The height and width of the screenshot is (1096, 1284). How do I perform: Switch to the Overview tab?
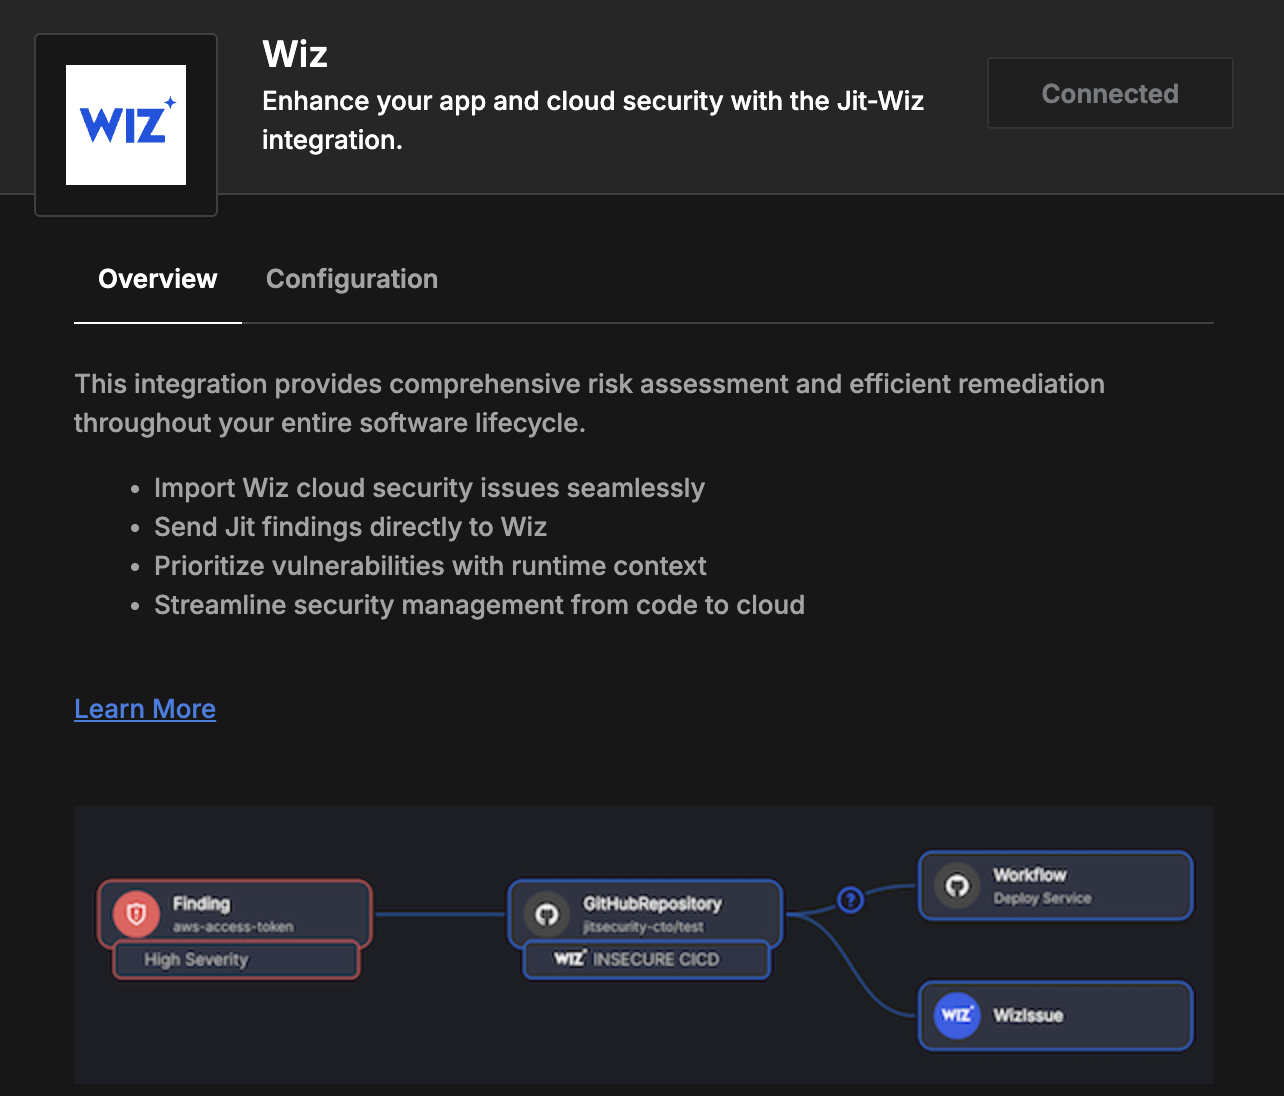pyautogui.click(x=158, y=279)
